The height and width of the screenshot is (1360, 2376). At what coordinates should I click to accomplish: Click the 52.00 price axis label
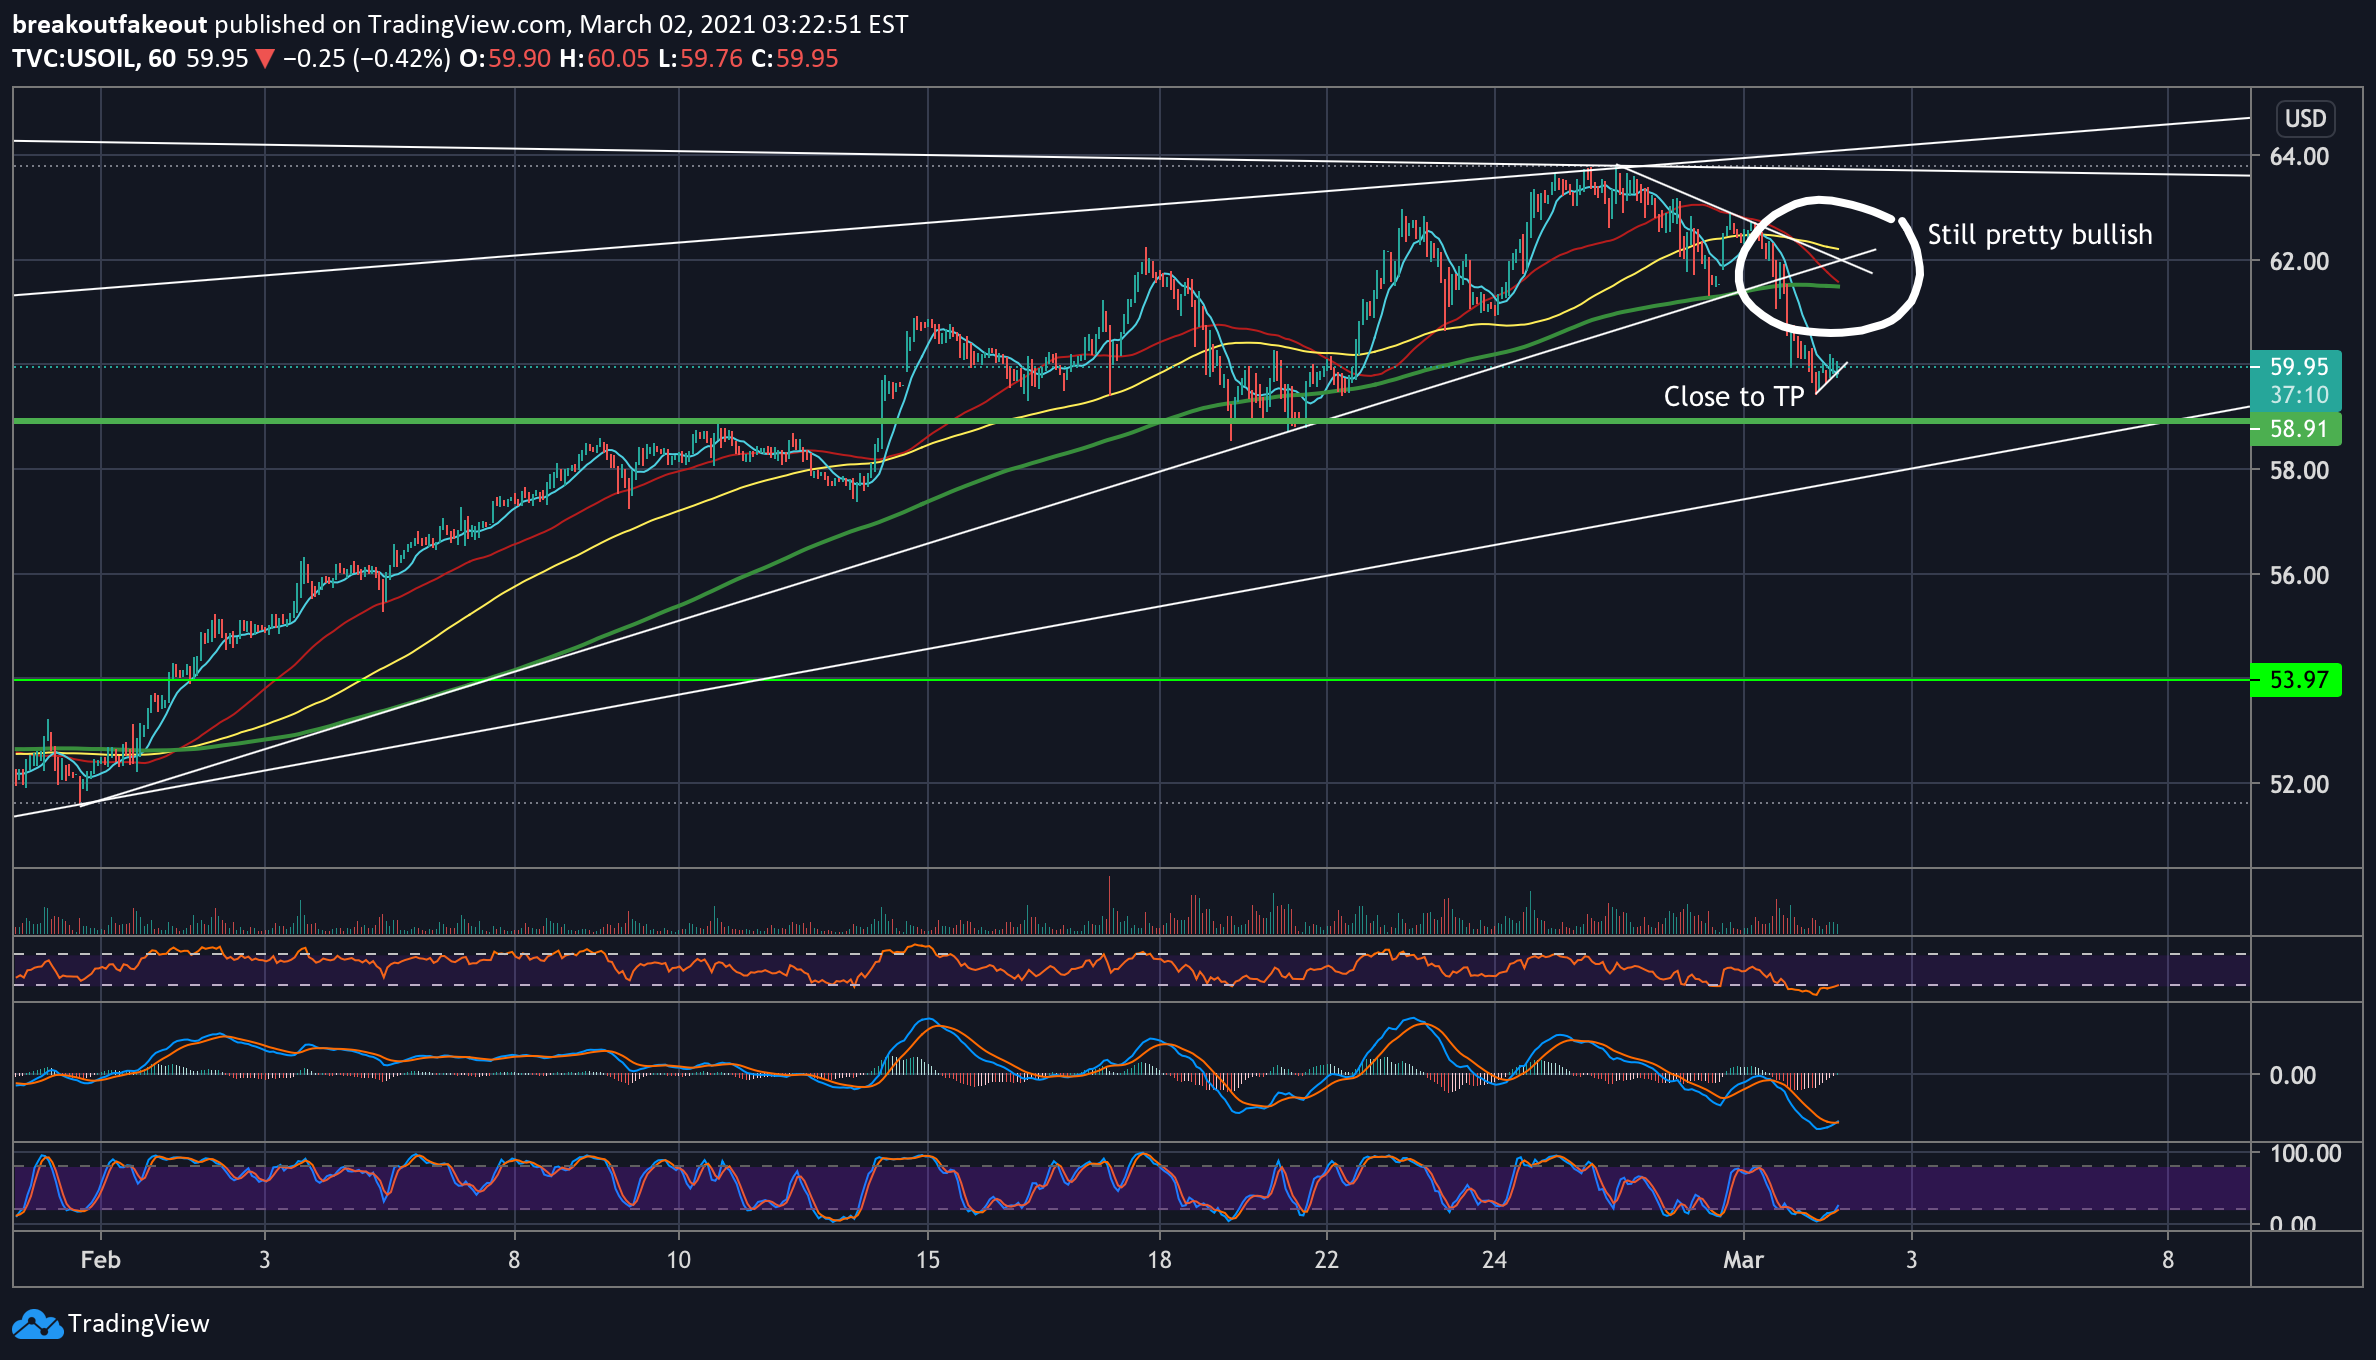pyautogui.click(x=2299, y=784)
